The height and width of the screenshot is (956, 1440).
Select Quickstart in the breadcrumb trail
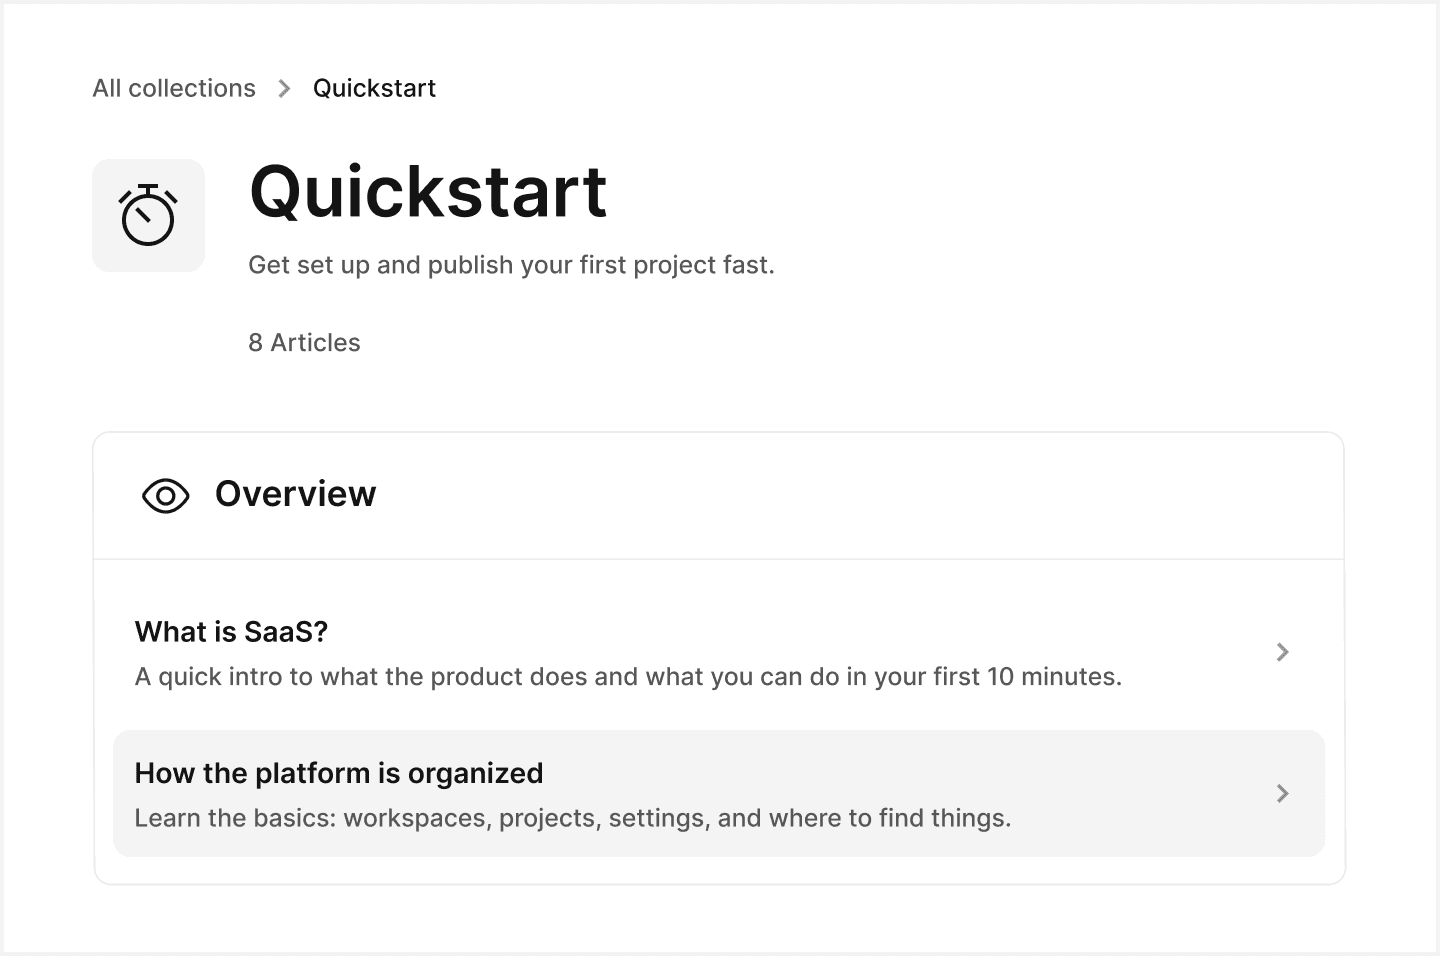pyautogui.click(x=375, y=88)
